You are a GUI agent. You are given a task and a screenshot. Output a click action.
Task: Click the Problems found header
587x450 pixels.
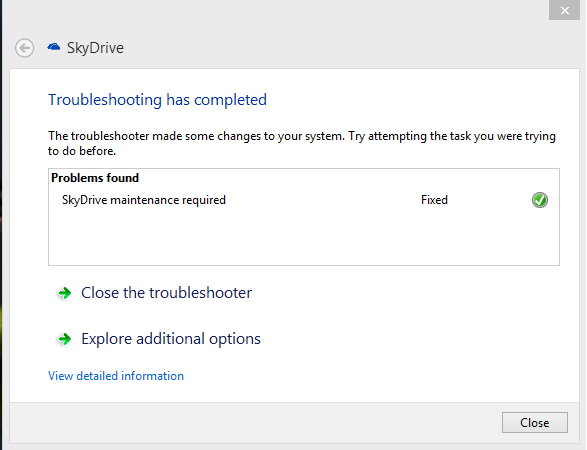[95, 178]
